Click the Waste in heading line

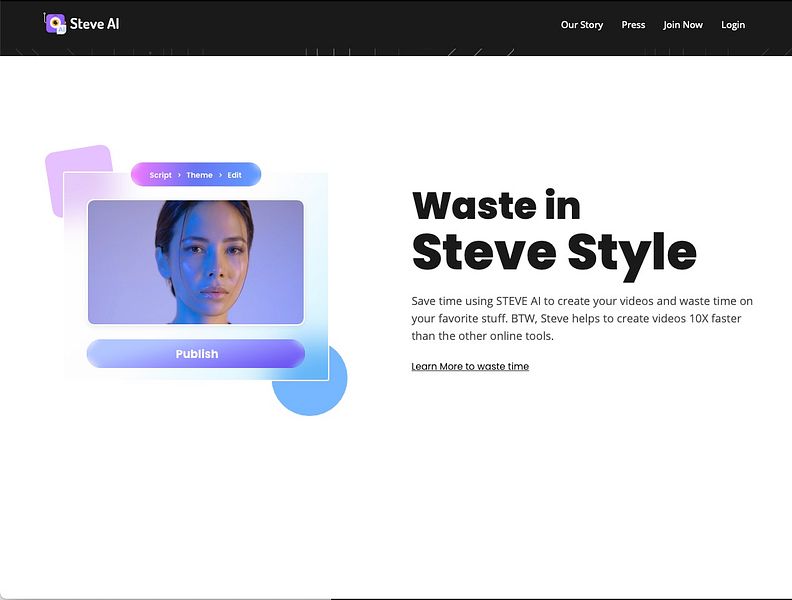point(497,206)
